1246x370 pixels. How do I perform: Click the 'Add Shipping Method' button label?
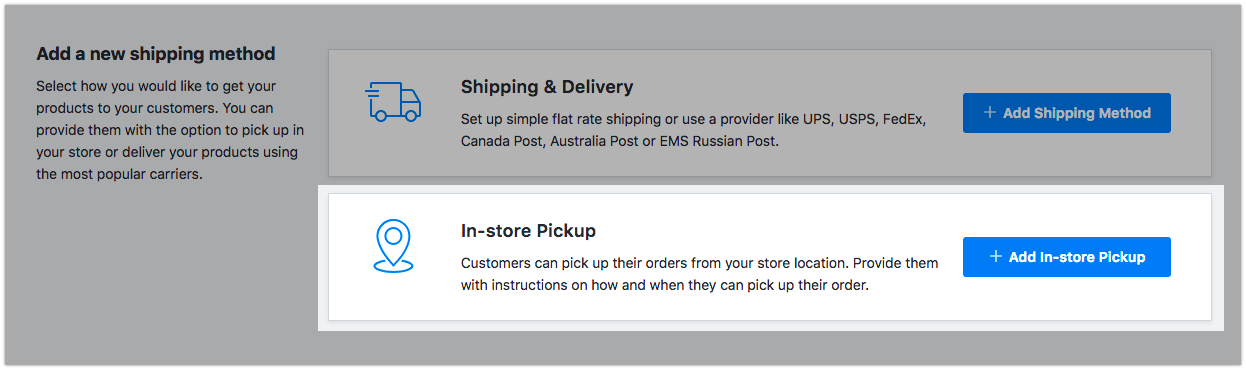pos(1077,113)
